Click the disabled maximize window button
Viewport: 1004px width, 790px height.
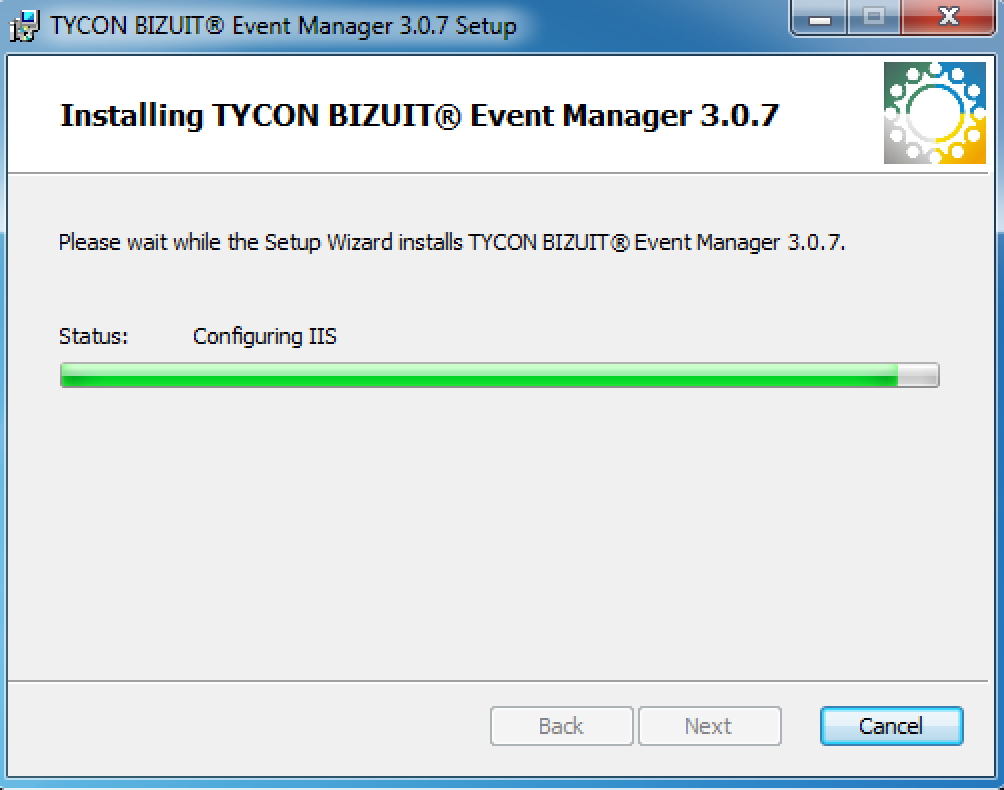coord(874,18)
